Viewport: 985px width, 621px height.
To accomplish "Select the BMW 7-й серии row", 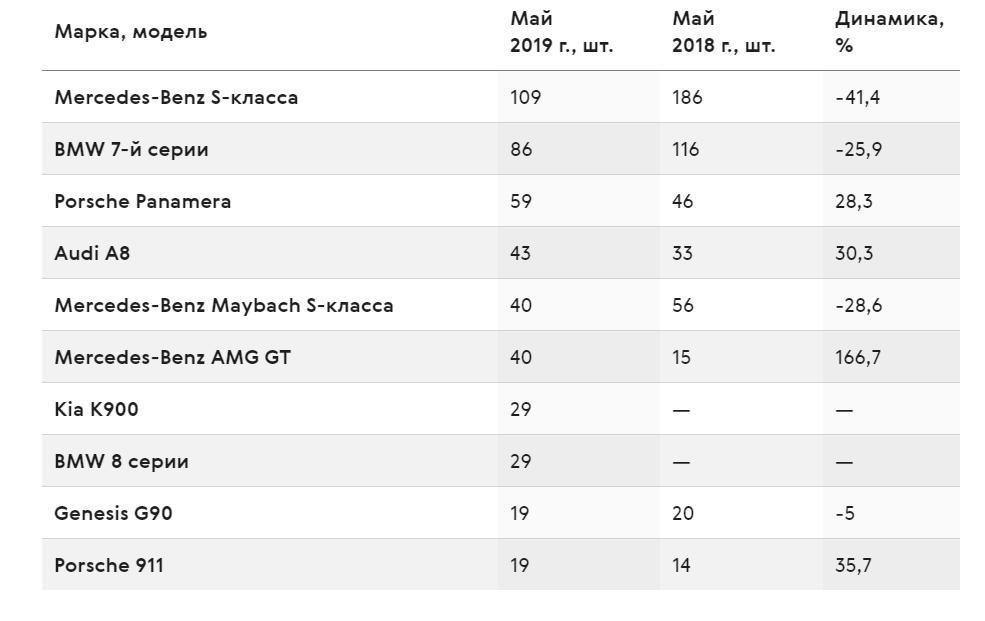I will coord(501,149).
